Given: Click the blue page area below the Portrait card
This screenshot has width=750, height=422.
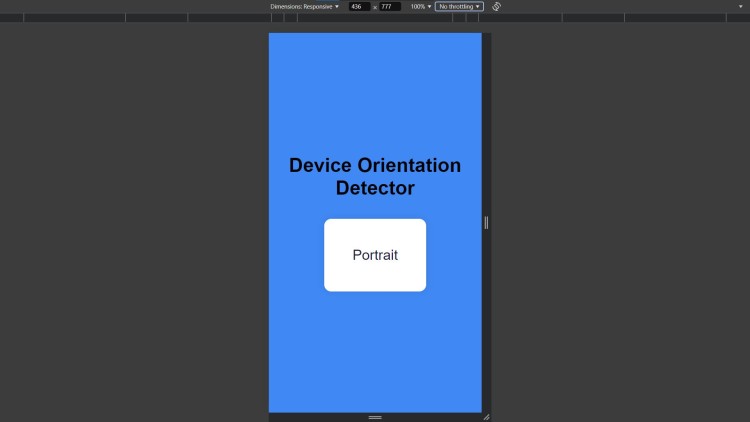Looking at the screenshot, I should click(x=375, y=350).
